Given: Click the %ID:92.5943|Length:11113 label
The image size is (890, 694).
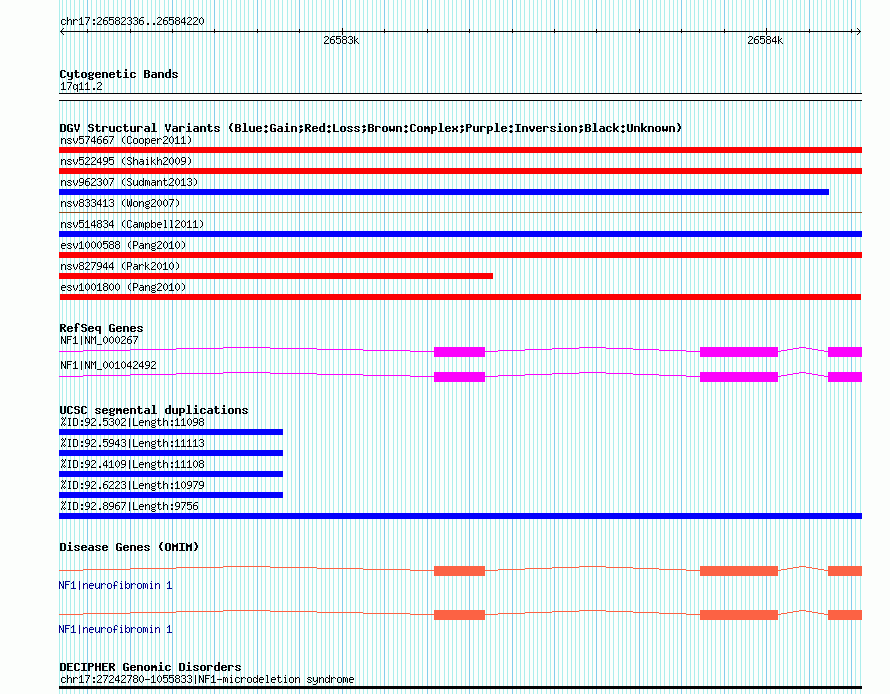Looking at the screenshot, I should point(132,443).
